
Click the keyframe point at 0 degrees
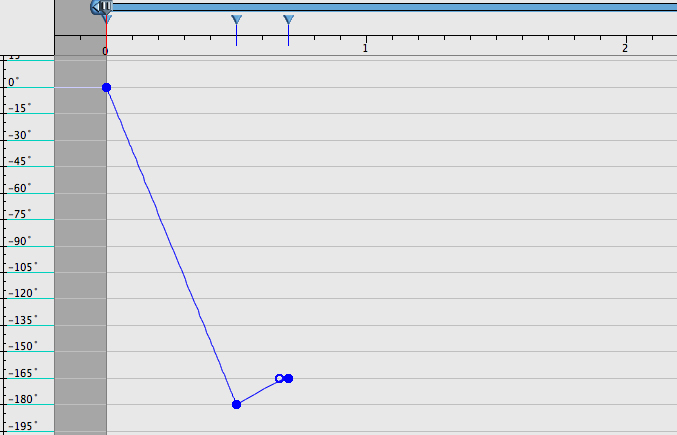[106, 88]
